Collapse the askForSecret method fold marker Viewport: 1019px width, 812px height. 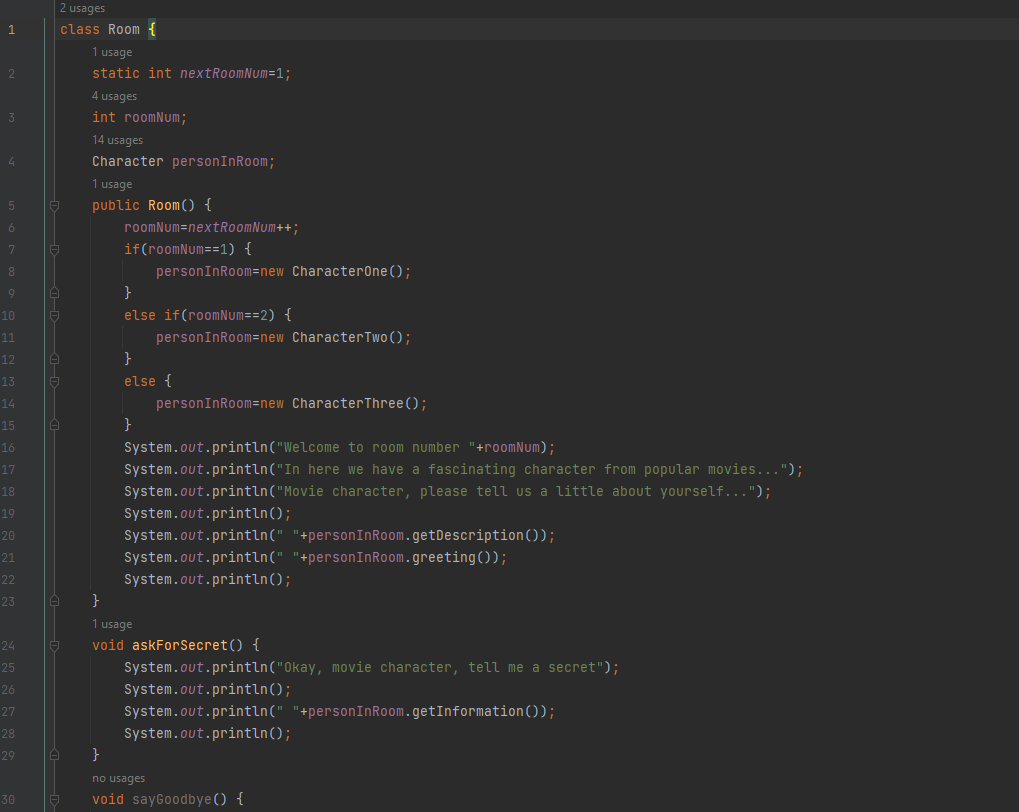[x=55, y=646]
